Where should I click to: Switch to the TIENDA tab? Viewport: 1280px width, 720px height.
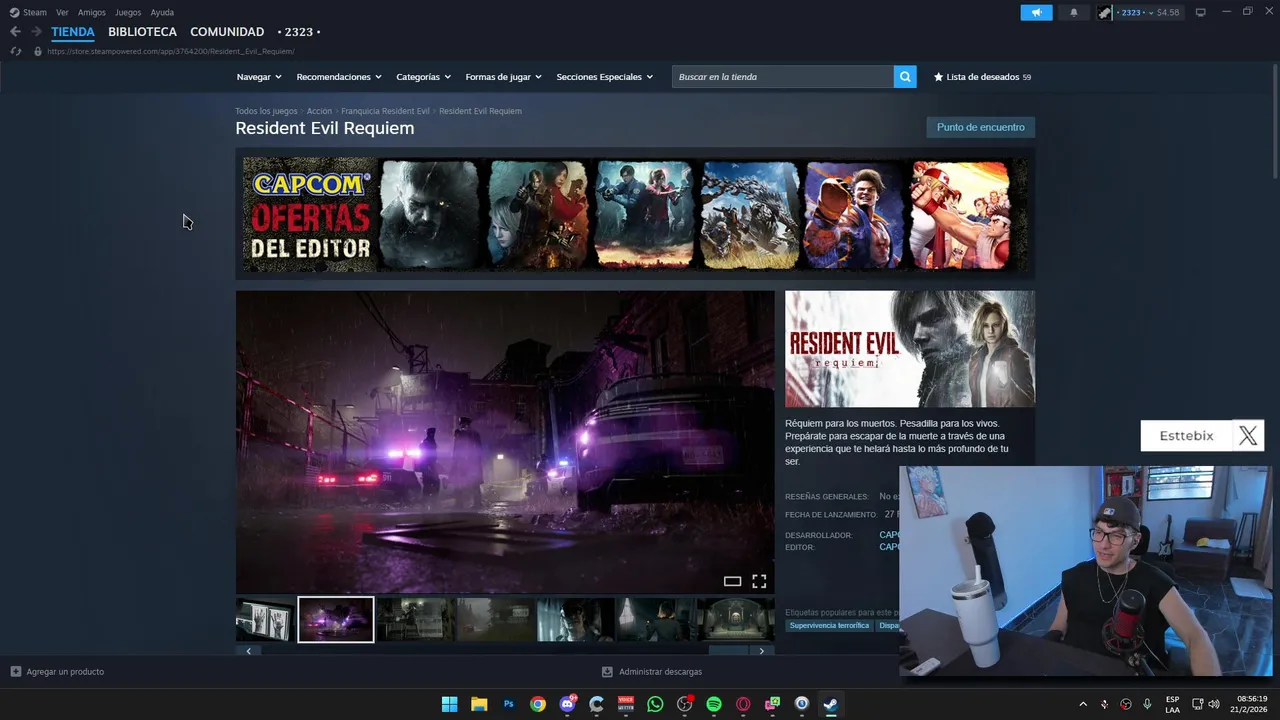(x=73, y=32)
